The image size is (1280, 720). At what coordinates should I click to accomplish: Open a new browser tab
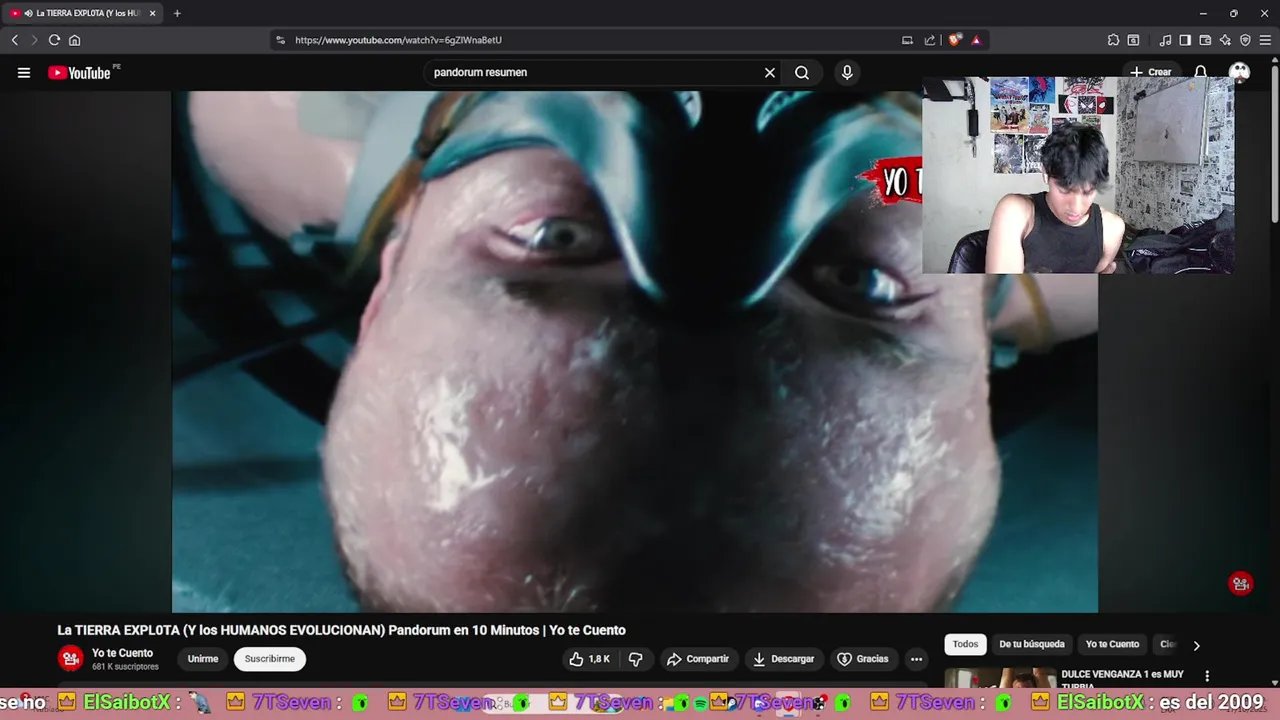(177, 13)
